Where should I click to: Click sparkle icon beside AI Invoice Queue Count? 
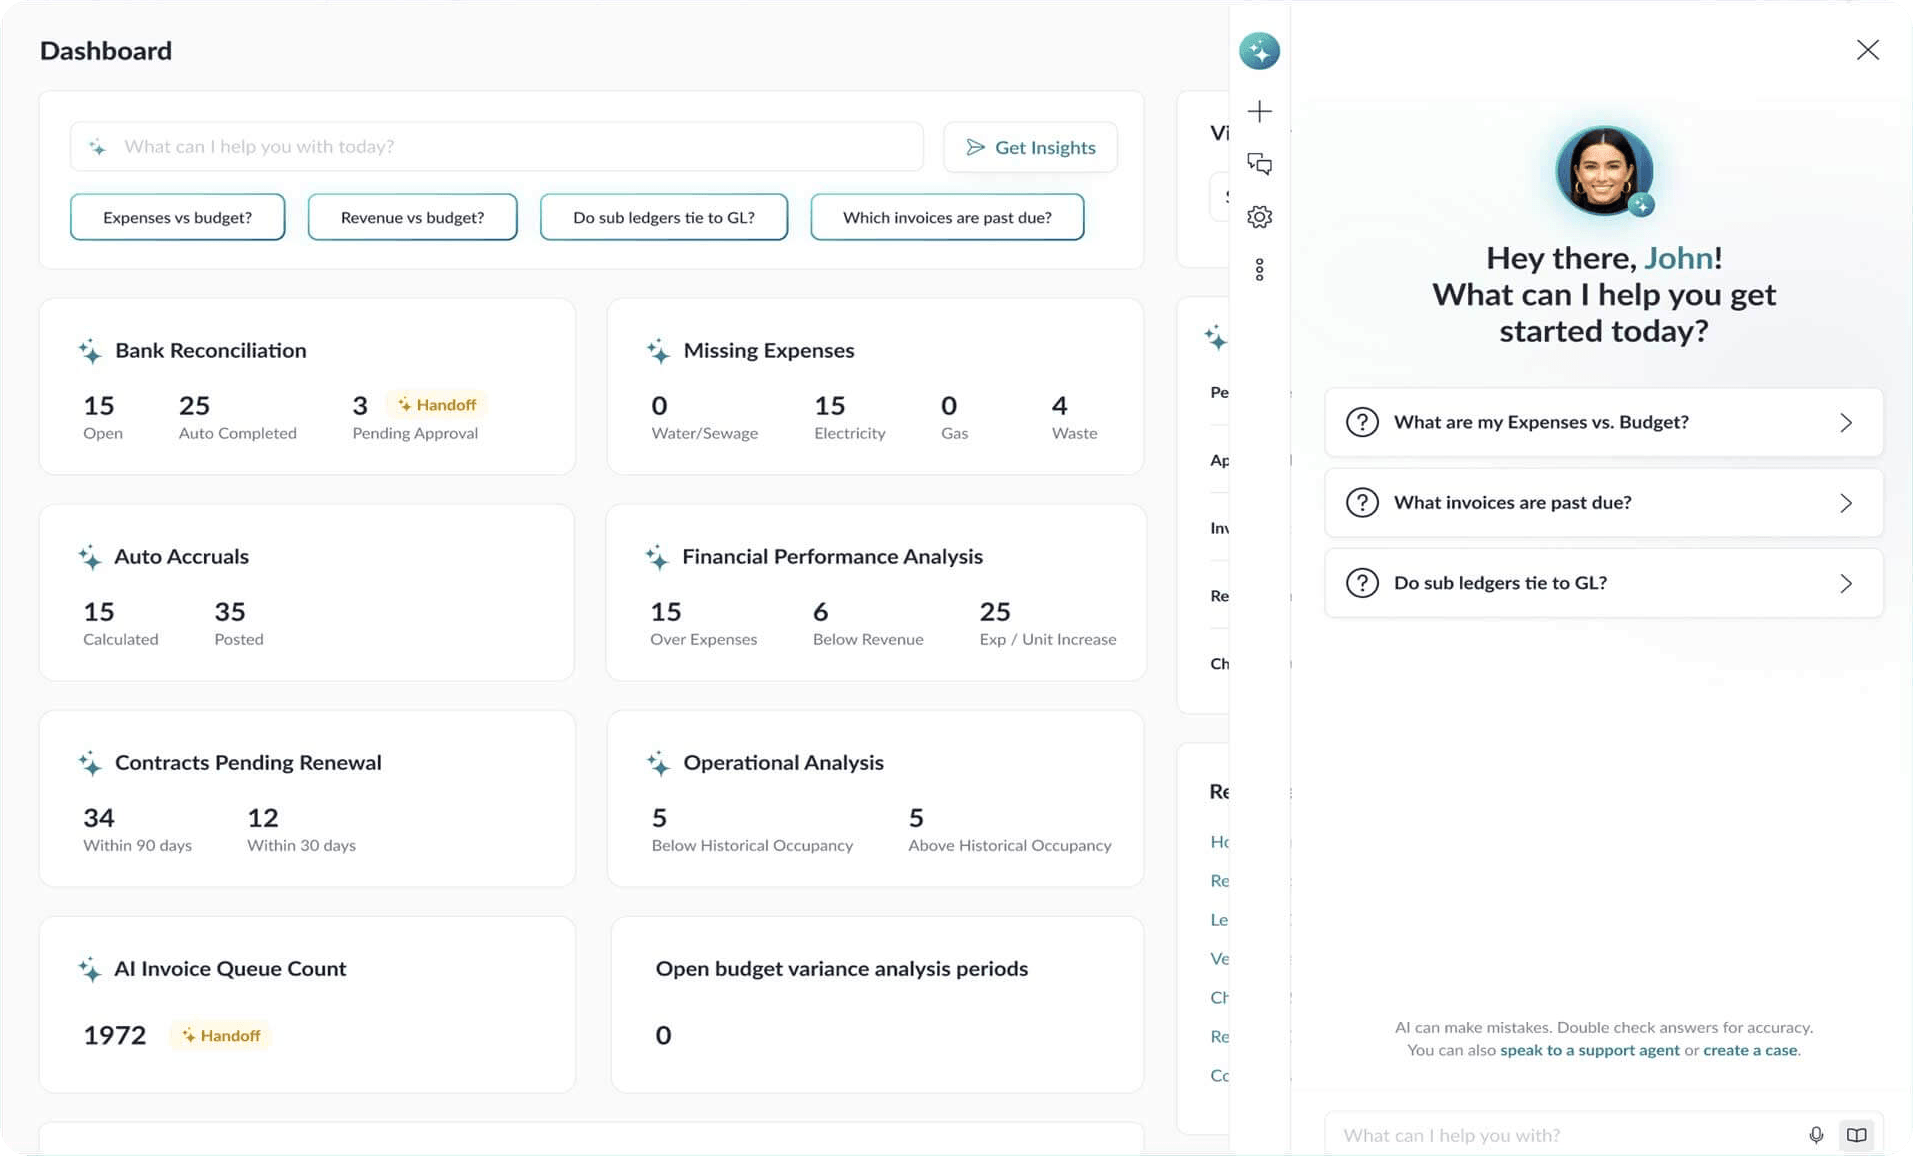point(90,969)
